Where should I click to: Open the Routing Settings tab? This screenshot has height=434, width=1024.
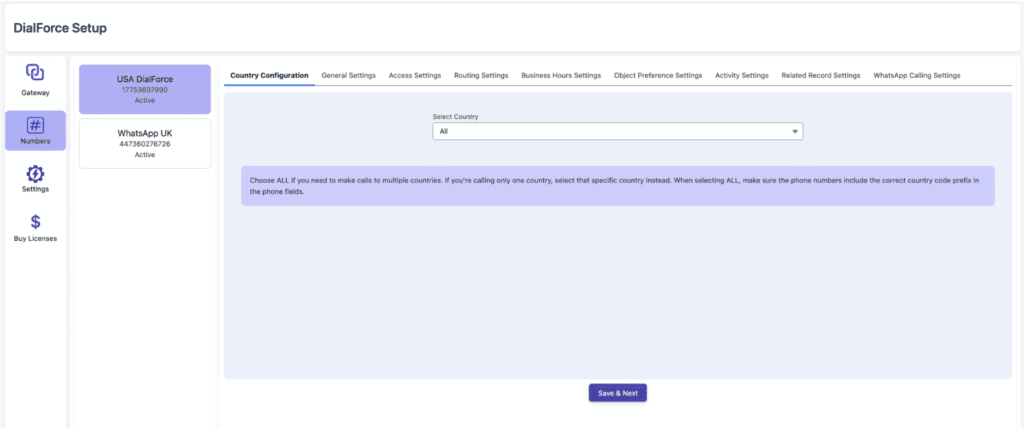pos(481,75)
